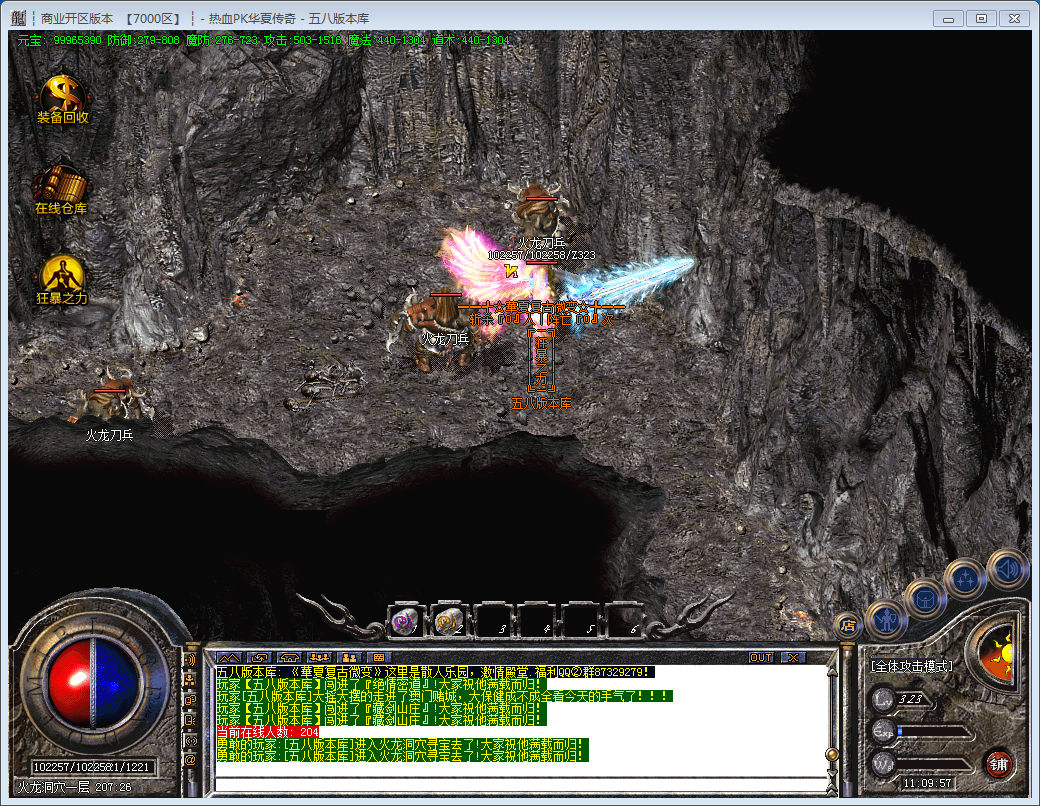Viewport: 1040px width, 806px height.
Task: Click the two-person guild icon in chat toolbar
Action: point(350,657)
